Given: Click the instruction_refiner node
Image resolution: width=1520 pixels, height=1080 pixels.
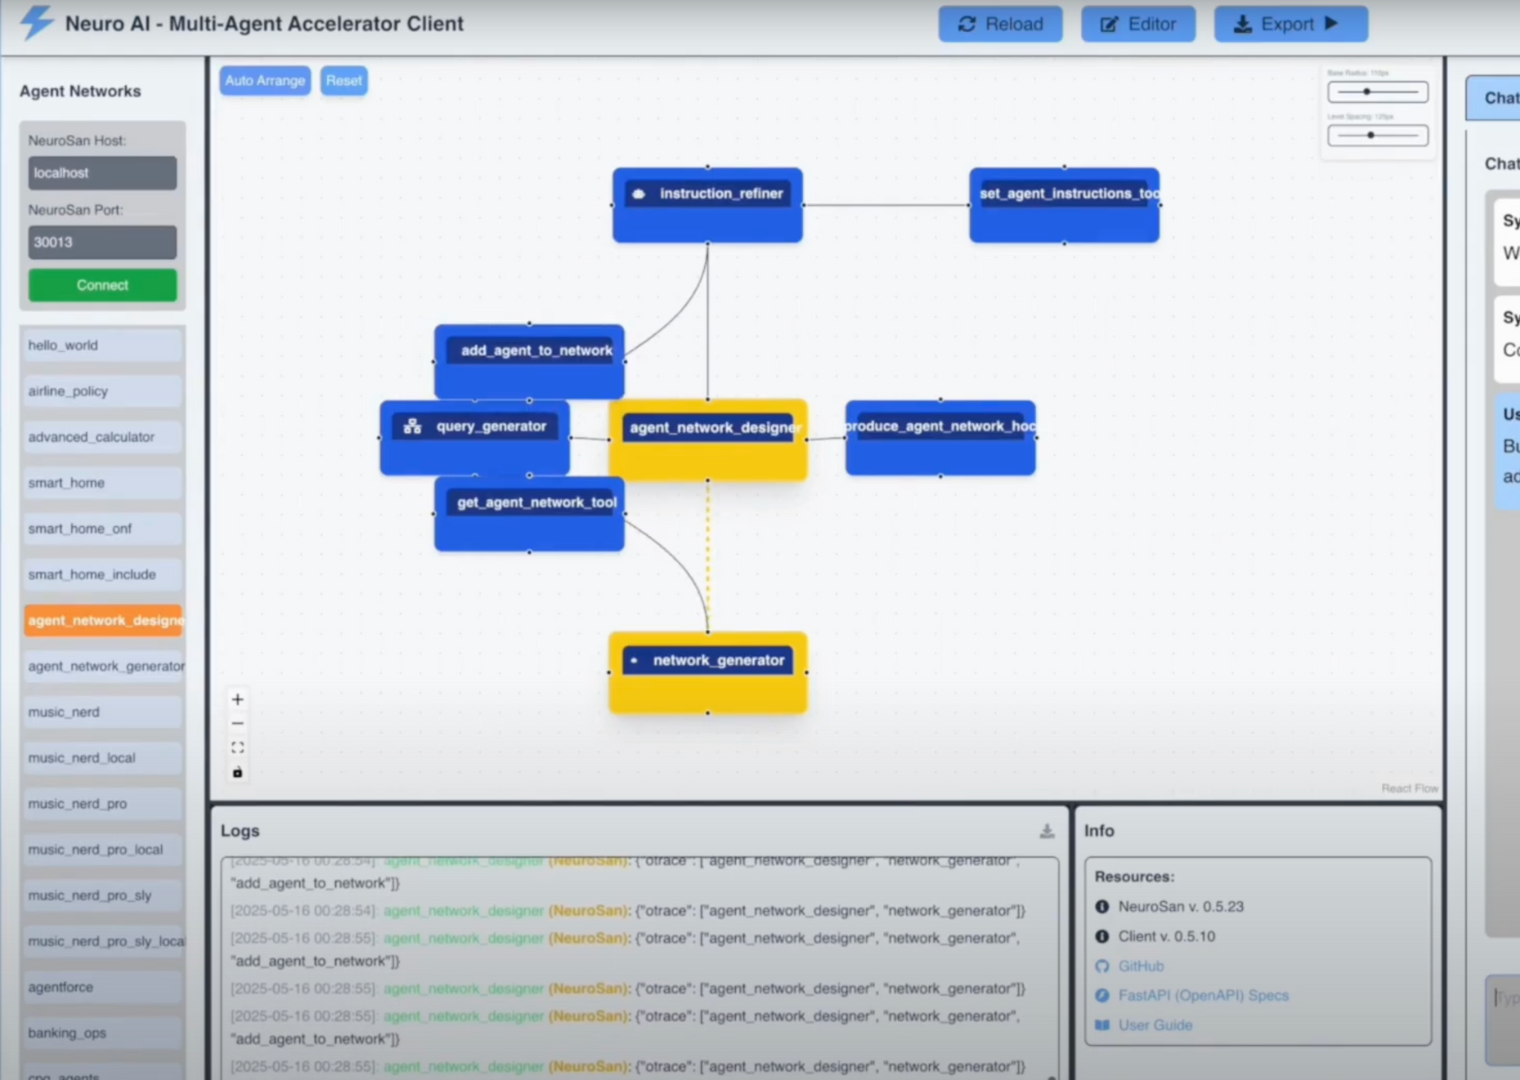Looking at the screenshot, I should click(707, 205).
